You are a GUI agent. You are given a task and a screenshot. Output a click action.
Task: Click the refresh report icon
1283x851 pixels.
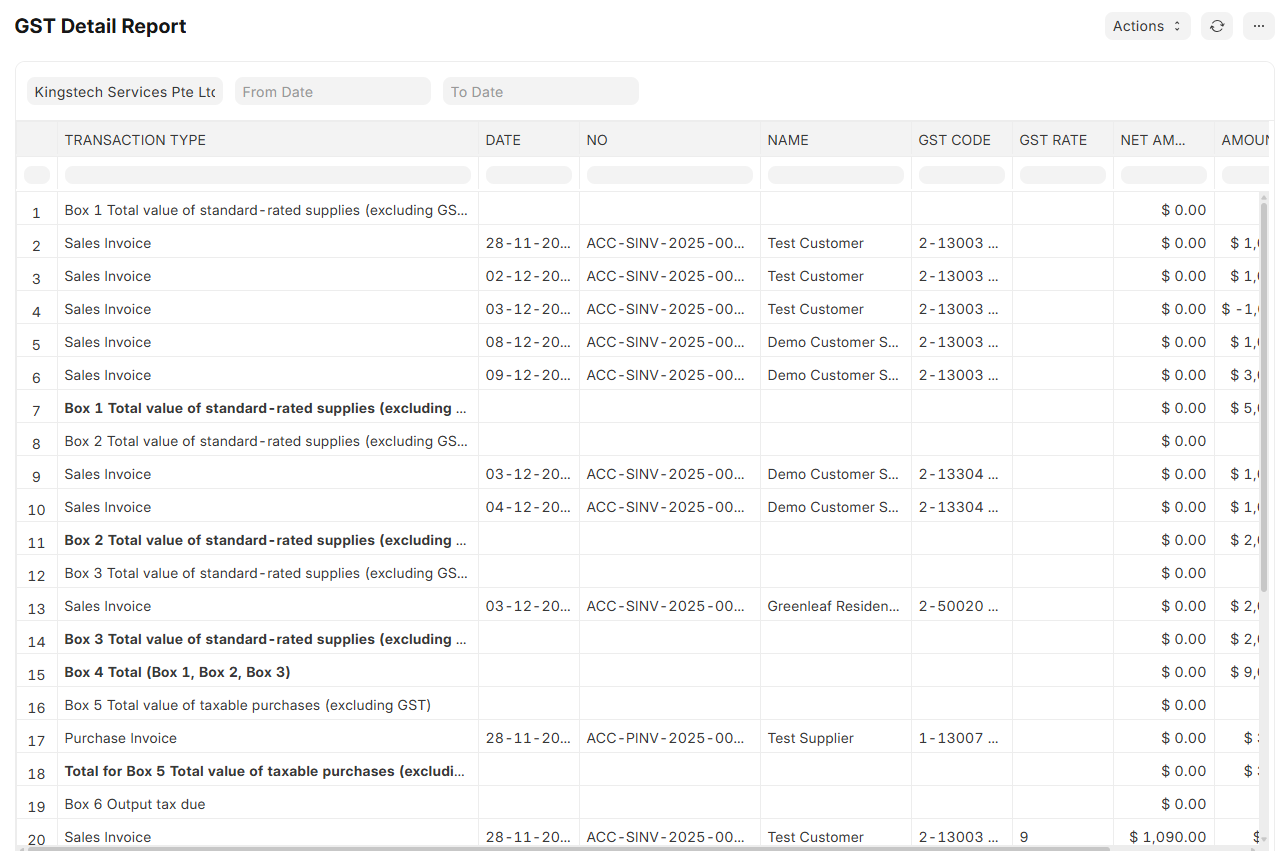pos(1216,26)
